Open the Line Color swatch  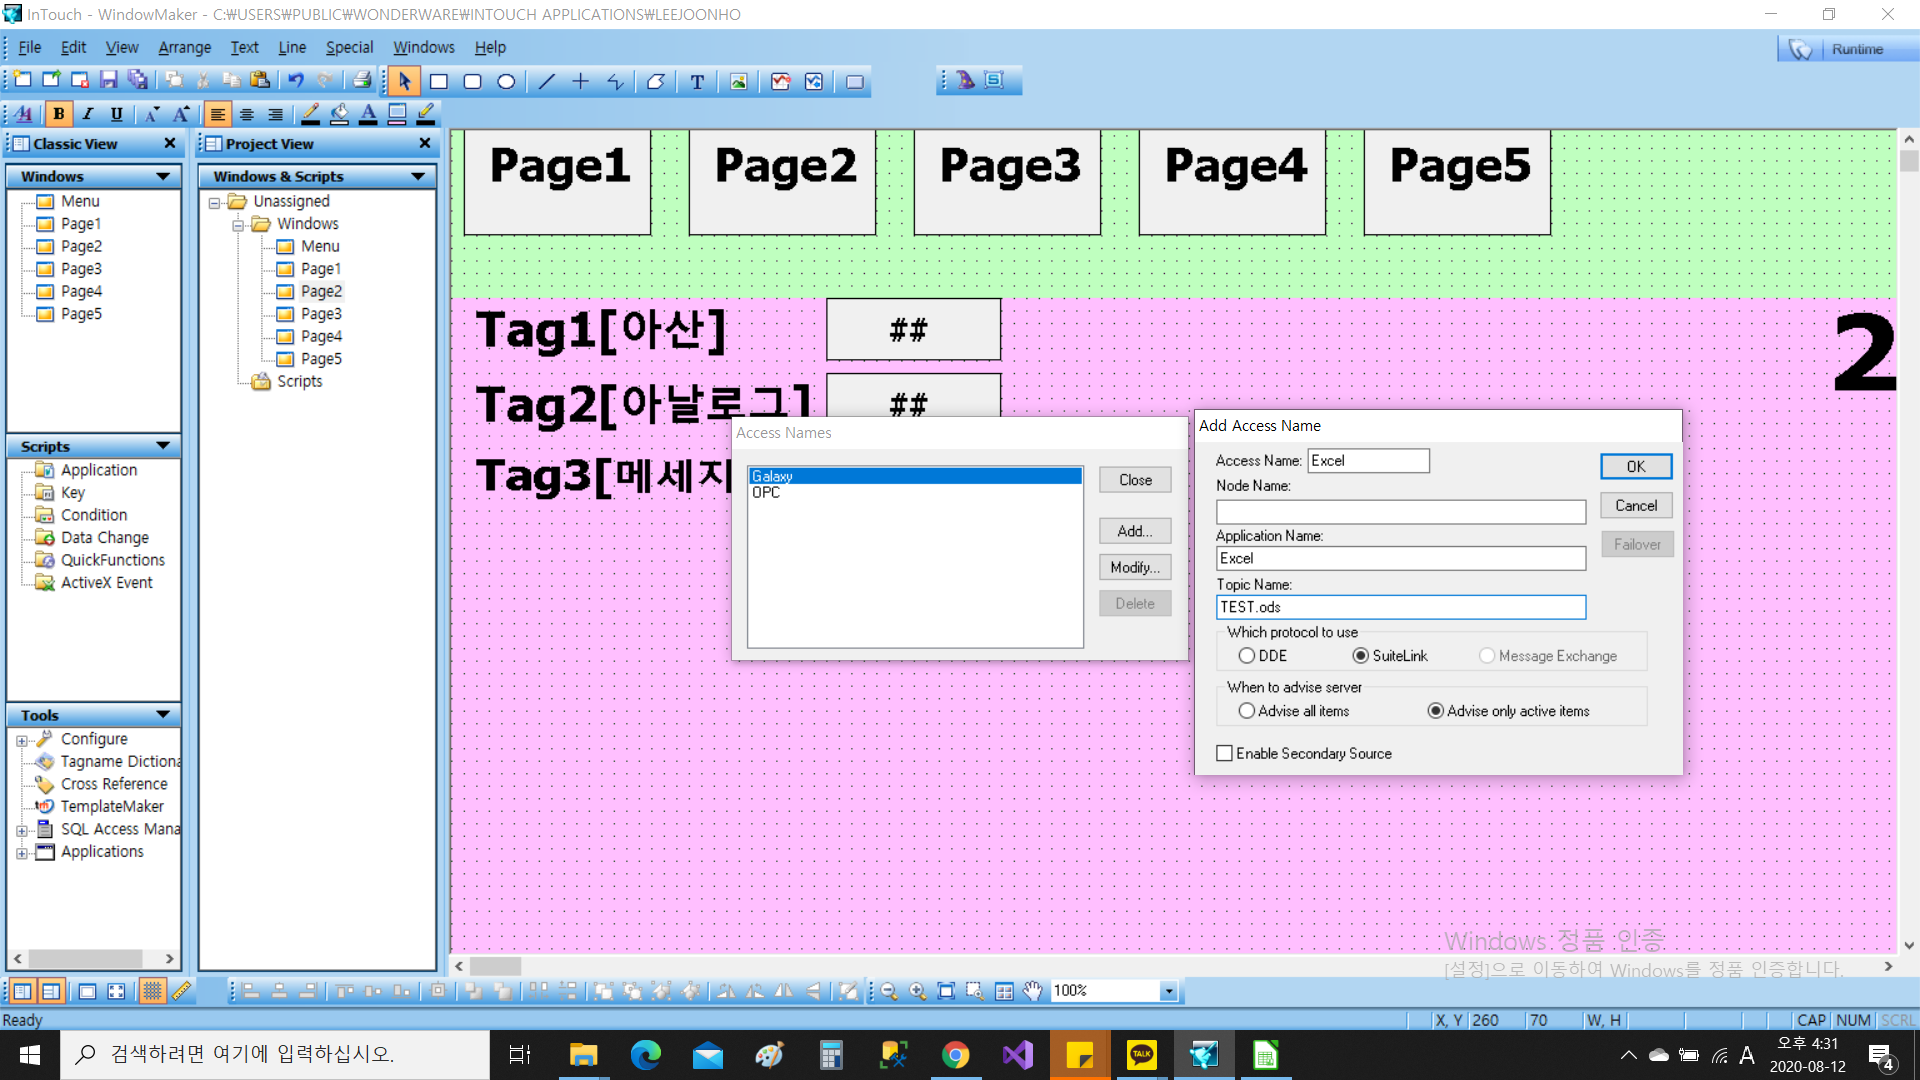pos(311,114)
